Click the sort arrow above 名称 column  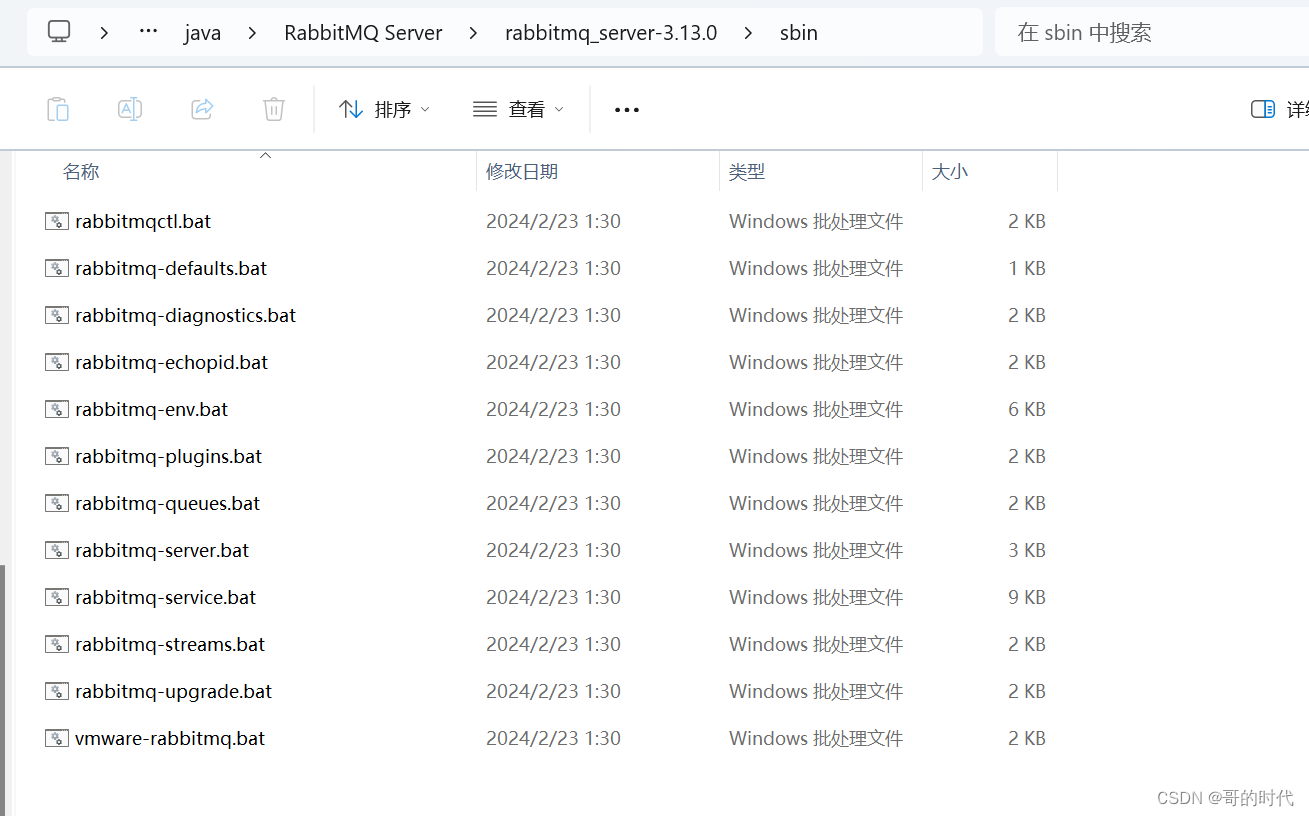pyautogui.click(x=265, y=156)
